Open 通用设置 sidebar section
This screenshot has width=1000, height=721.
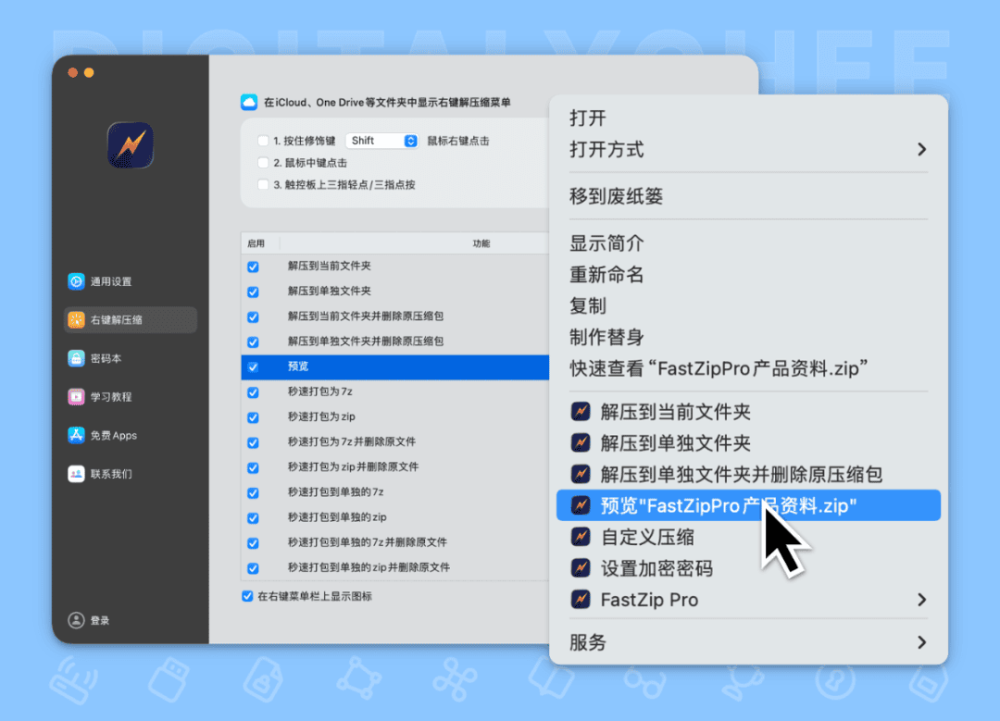pos(131,281)
